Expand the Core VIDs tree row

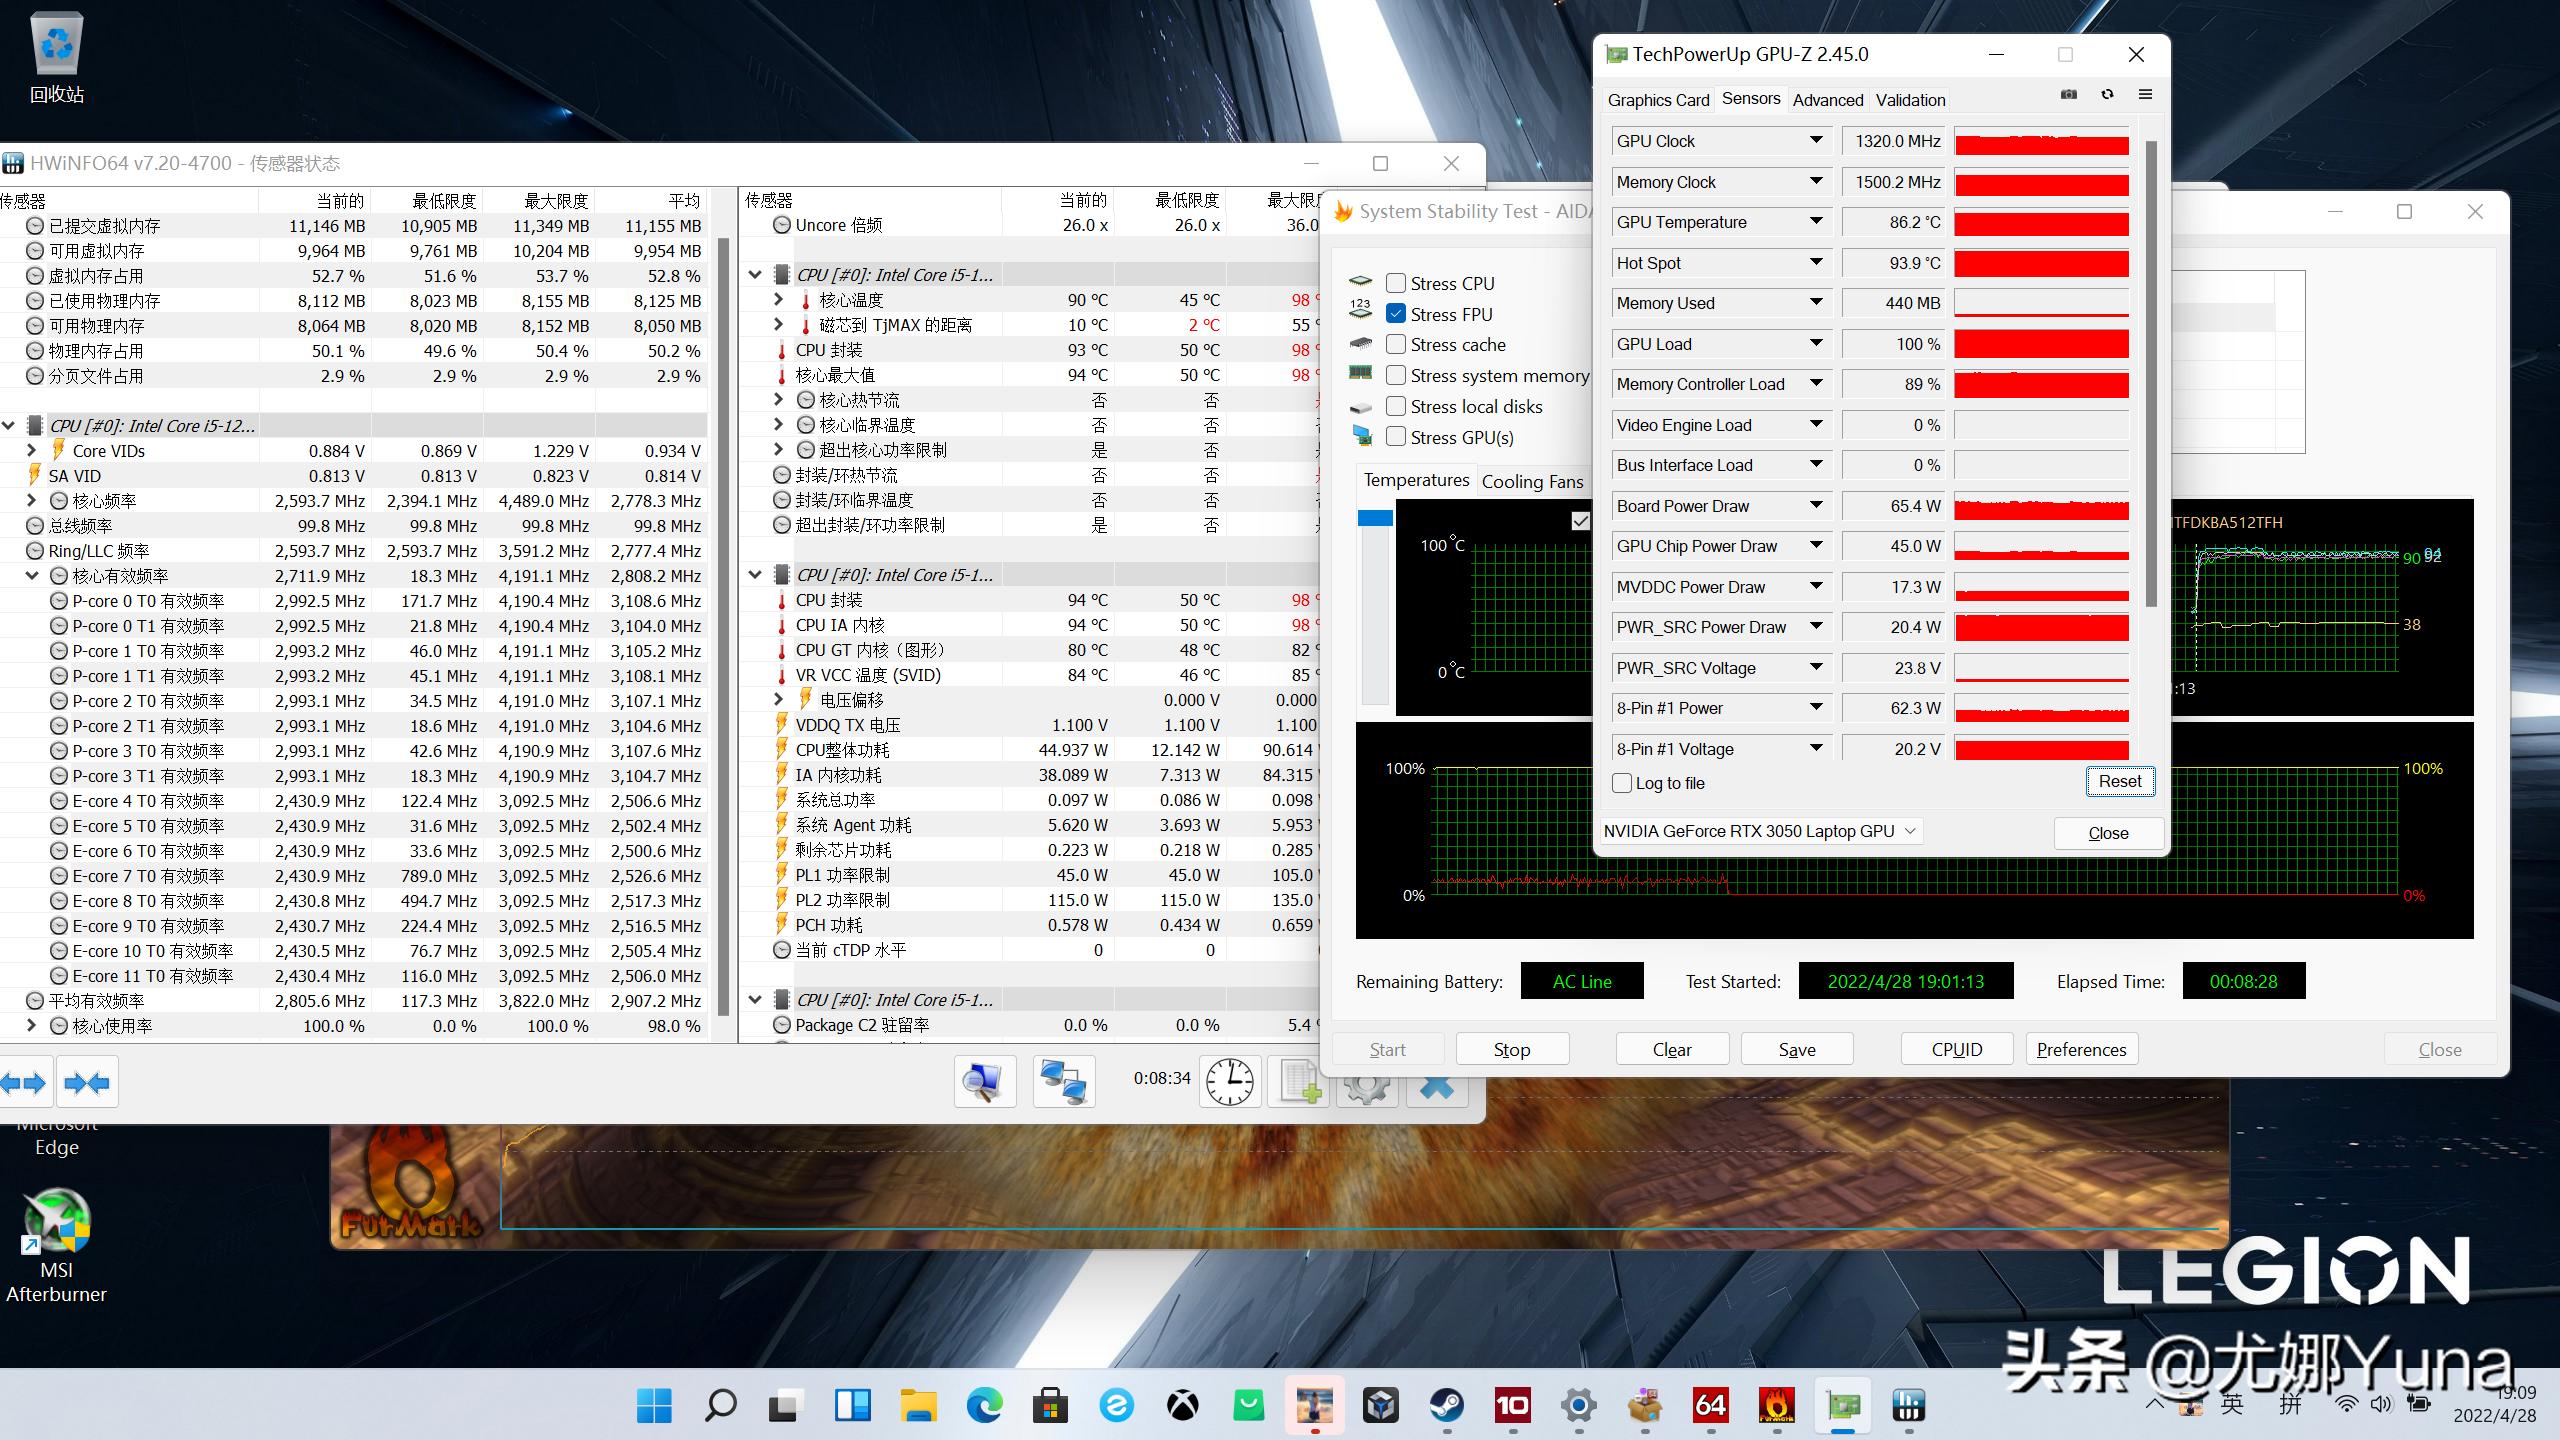[x=32, y=451]
